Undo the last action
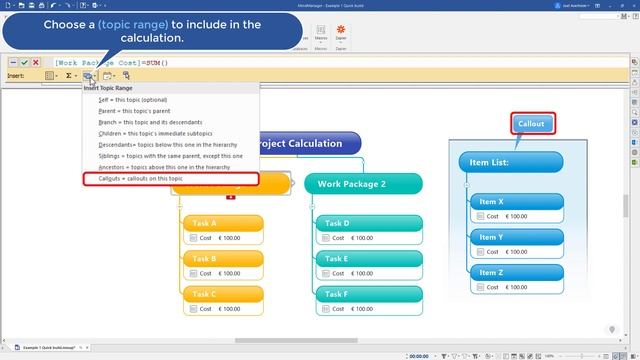 click(53, 5)
